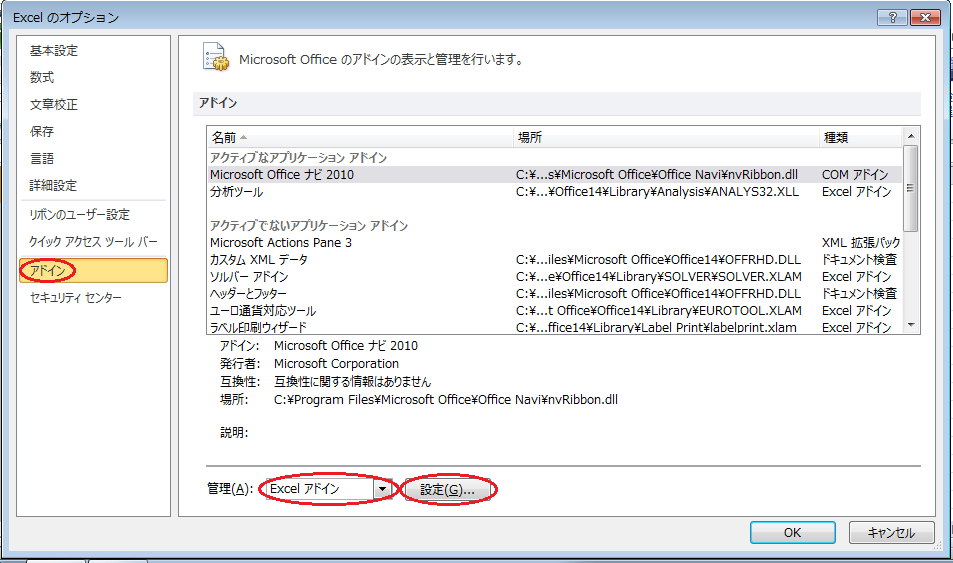Sort list by 場所 column header

point(666,137)
